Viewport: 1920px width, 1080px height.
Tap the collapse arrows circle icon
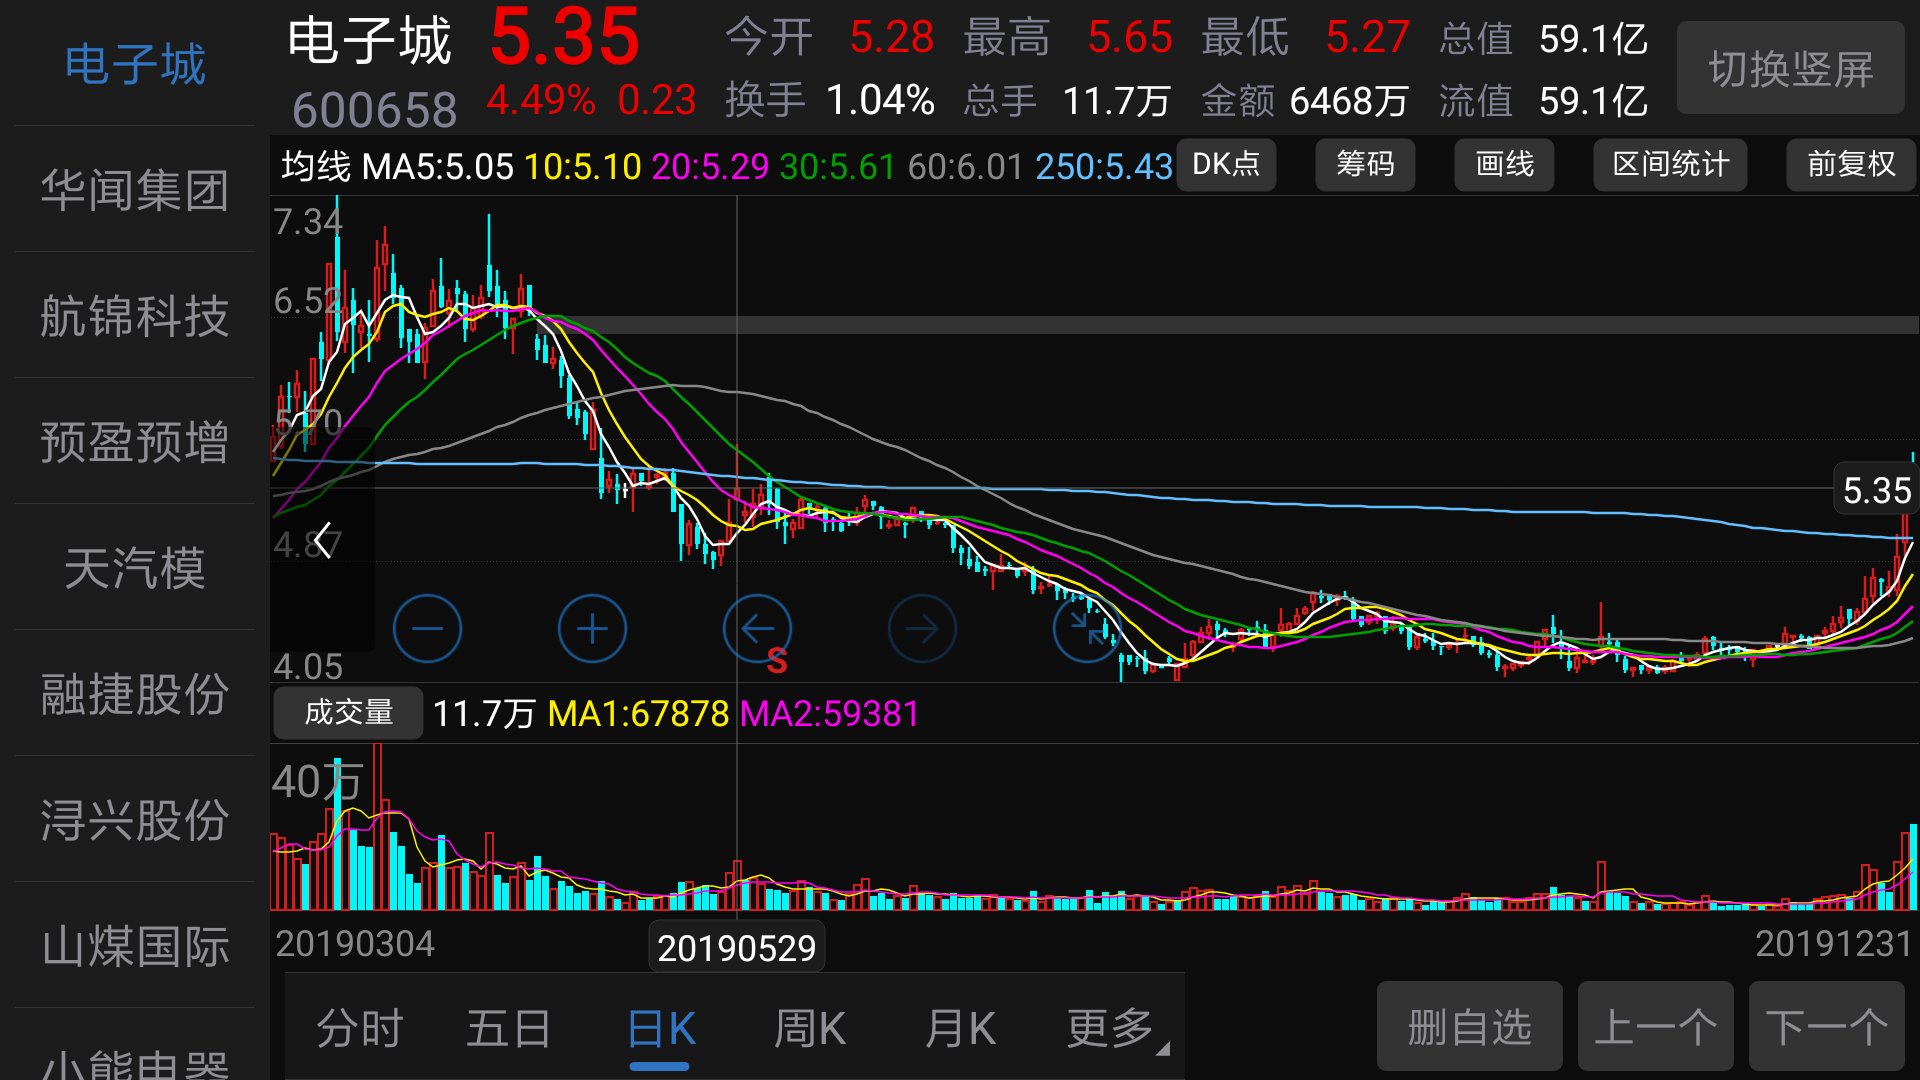(x=1087, y=629)
